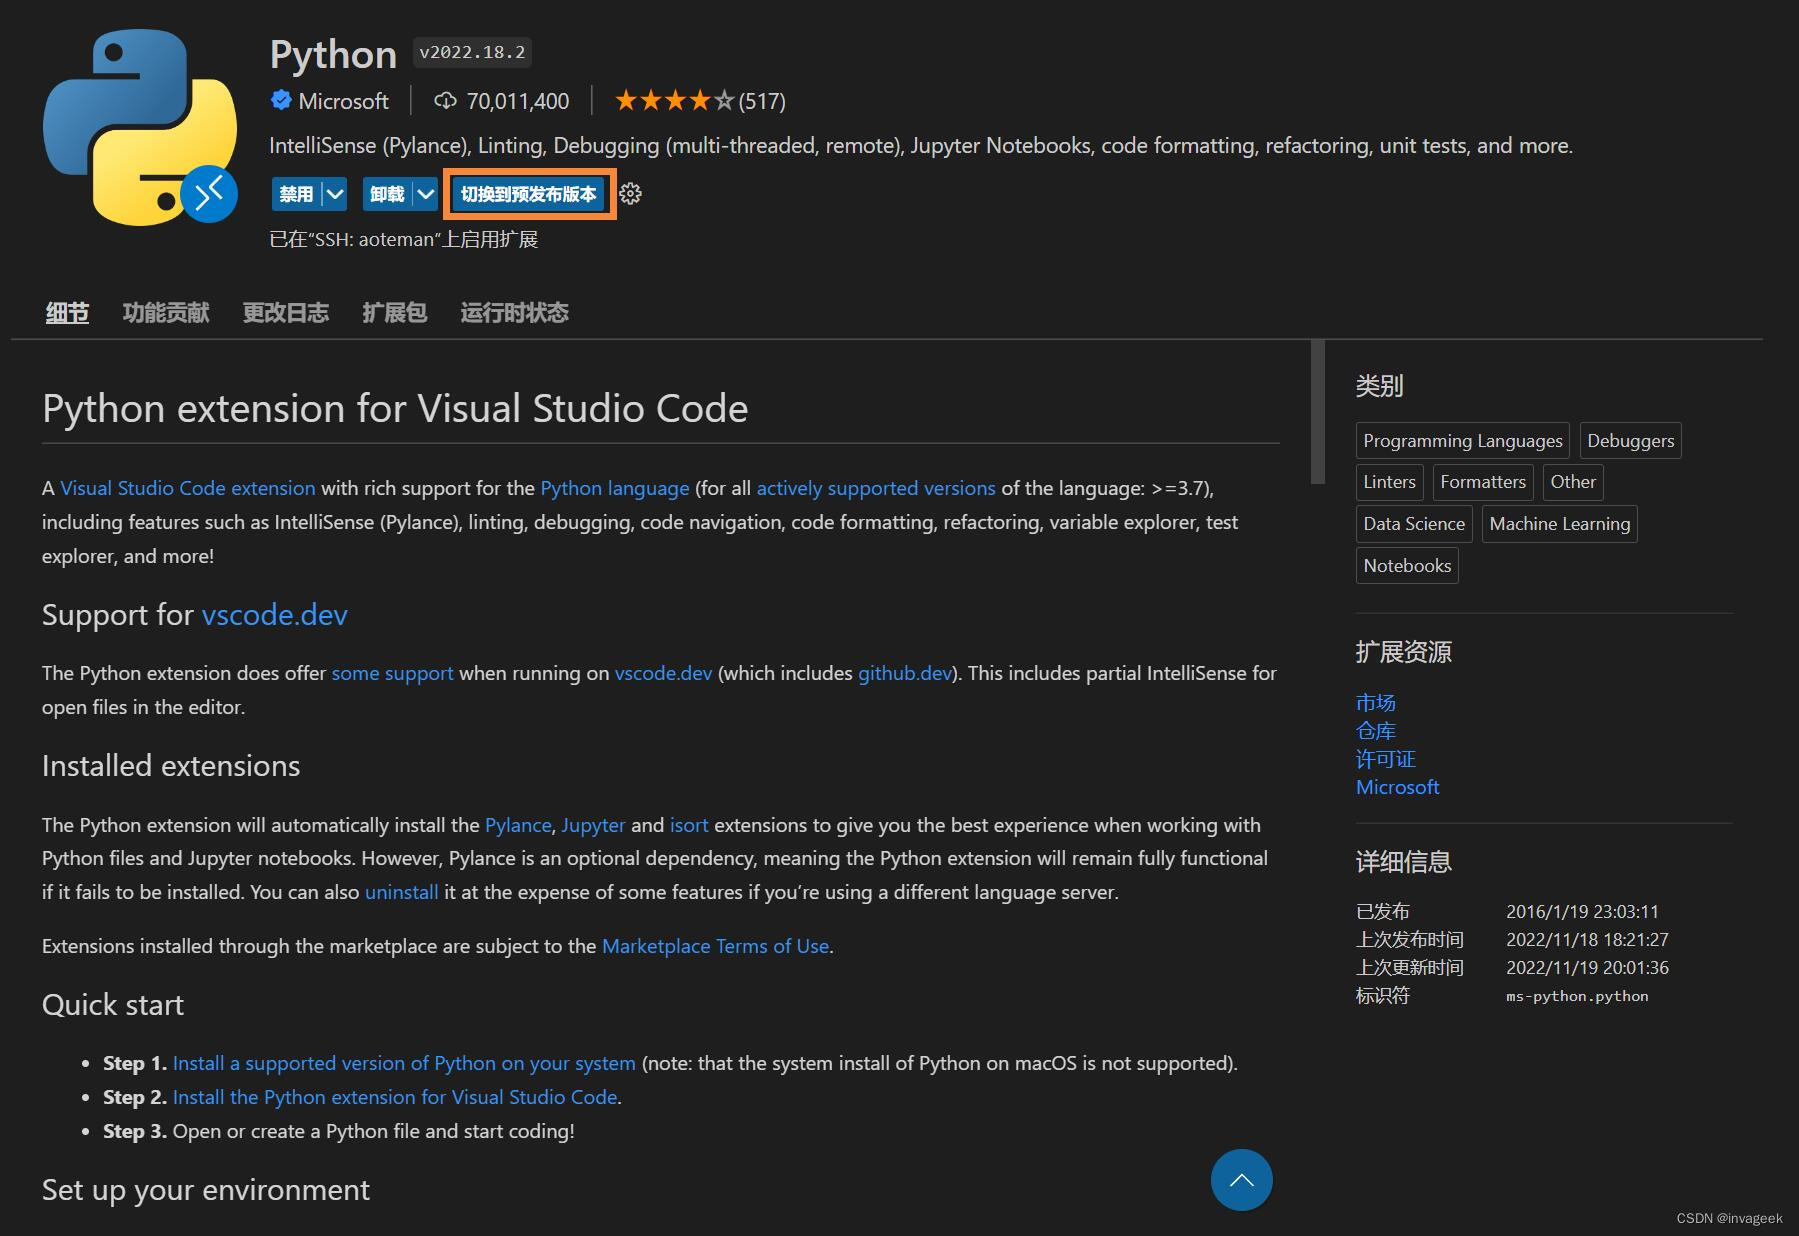Image resolution: width=1799 pixels, height=1236 pixels.
Task: Click the published date 2016/1/19 23:03:11
Action: [x=1582, y=912]
